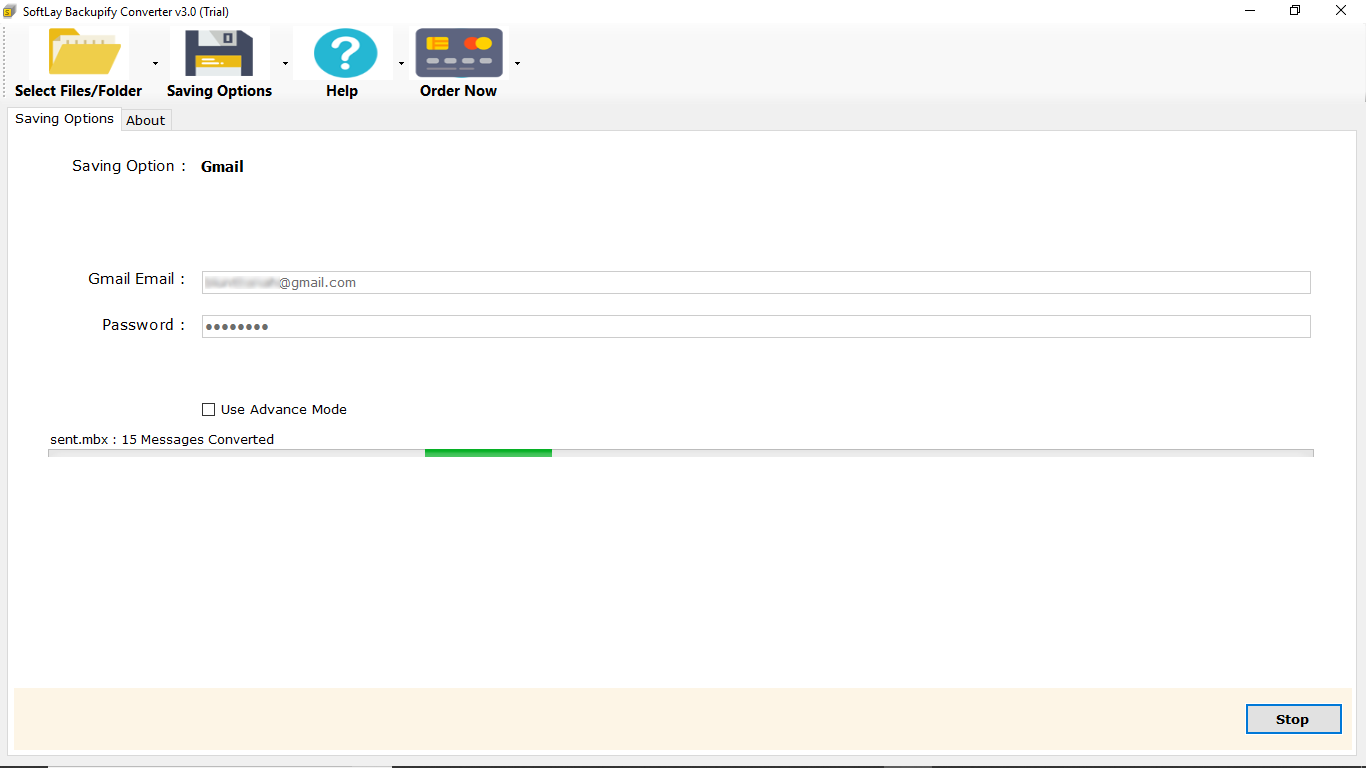Switch to the About tab
1366x768 pixels.
coord(146,120)
